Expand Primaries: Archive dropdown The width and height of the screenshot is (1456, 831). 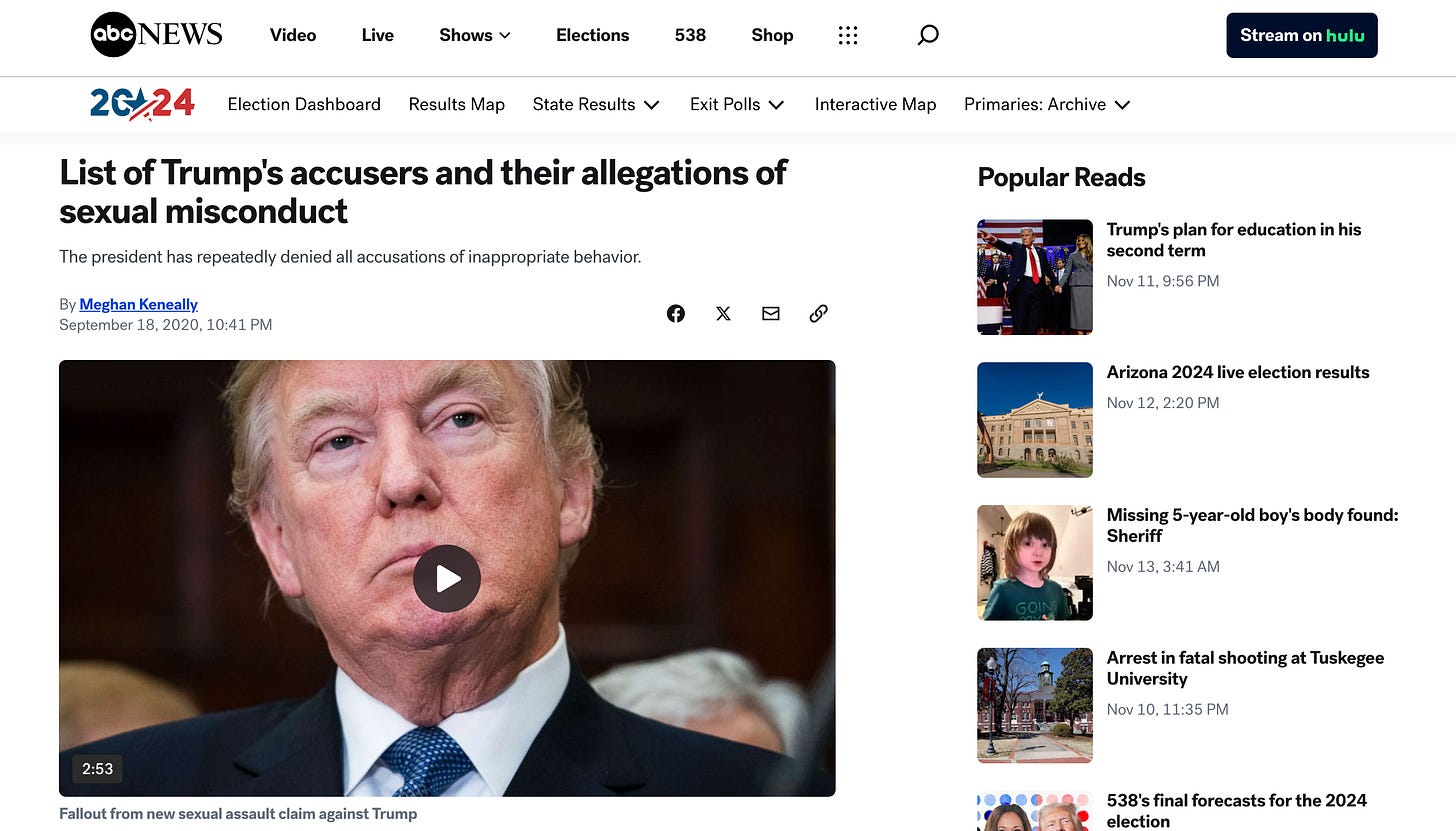pos(1047,104)
